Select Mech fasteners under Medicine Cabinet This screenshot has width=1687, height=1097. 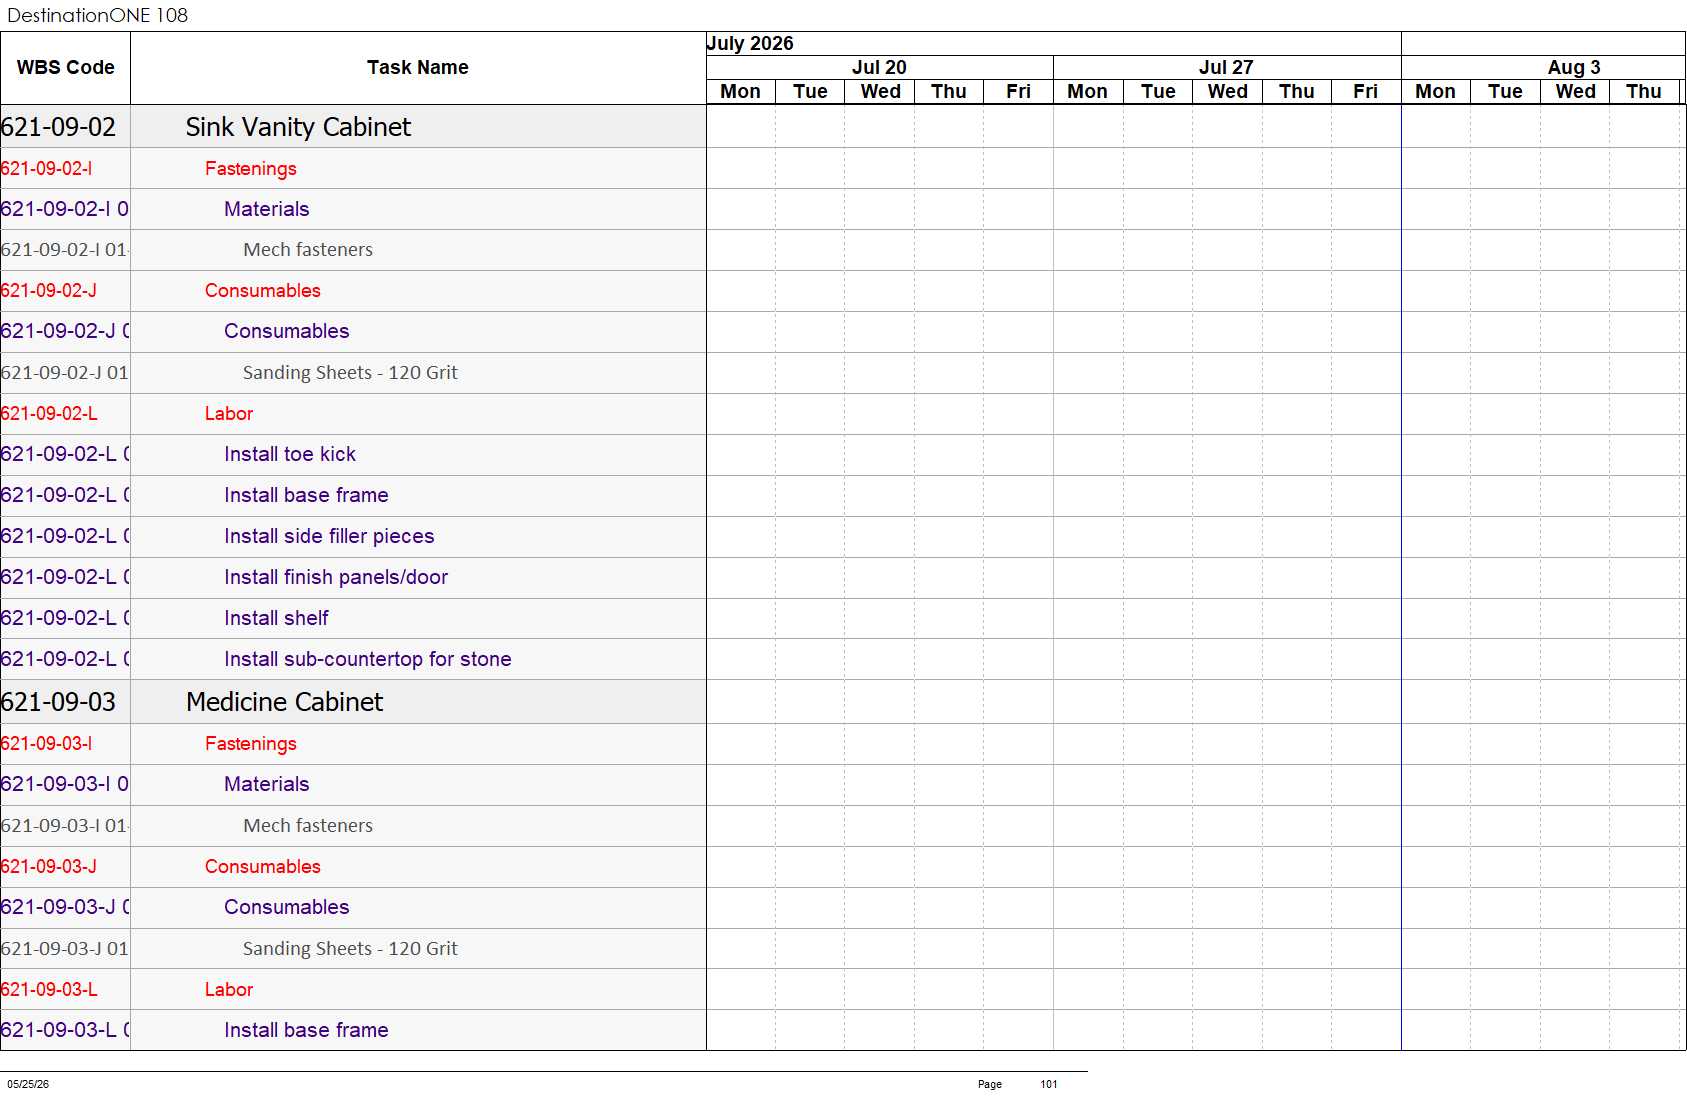point(308,826)
